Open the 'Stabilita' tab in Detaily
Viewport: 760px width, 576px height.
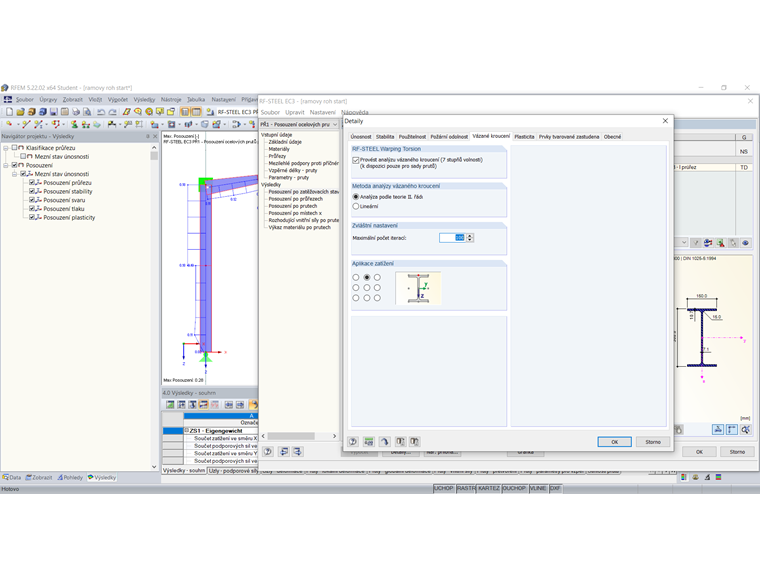point(385,137)
